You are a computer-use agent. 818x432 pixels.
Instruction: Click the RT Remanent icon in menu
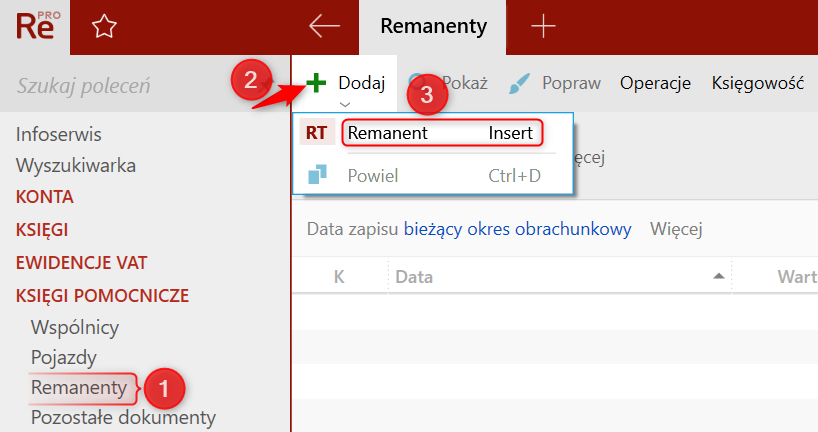point(316,133)
